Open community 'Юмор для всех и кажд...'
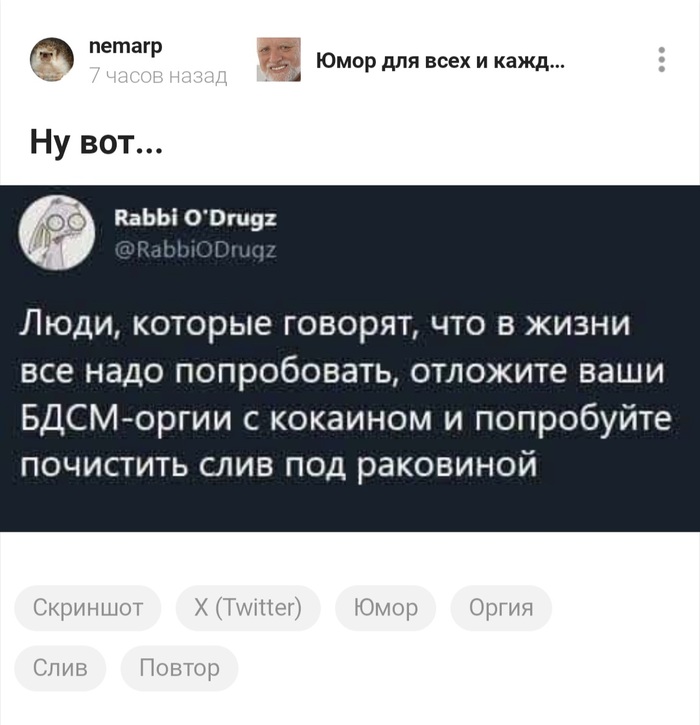The height and width of the screenshot is (725, 700). 440,60
